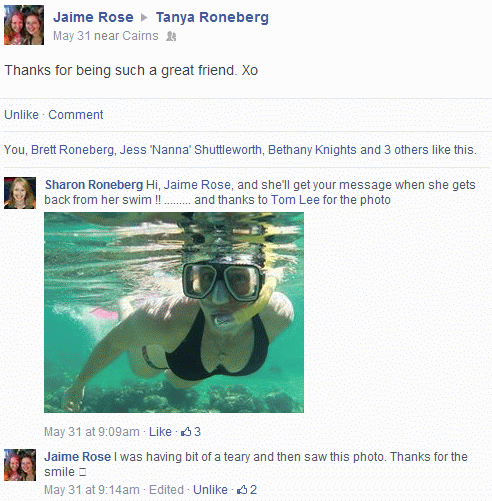Click the Jaime Rose name in post header

pos(93,17)
